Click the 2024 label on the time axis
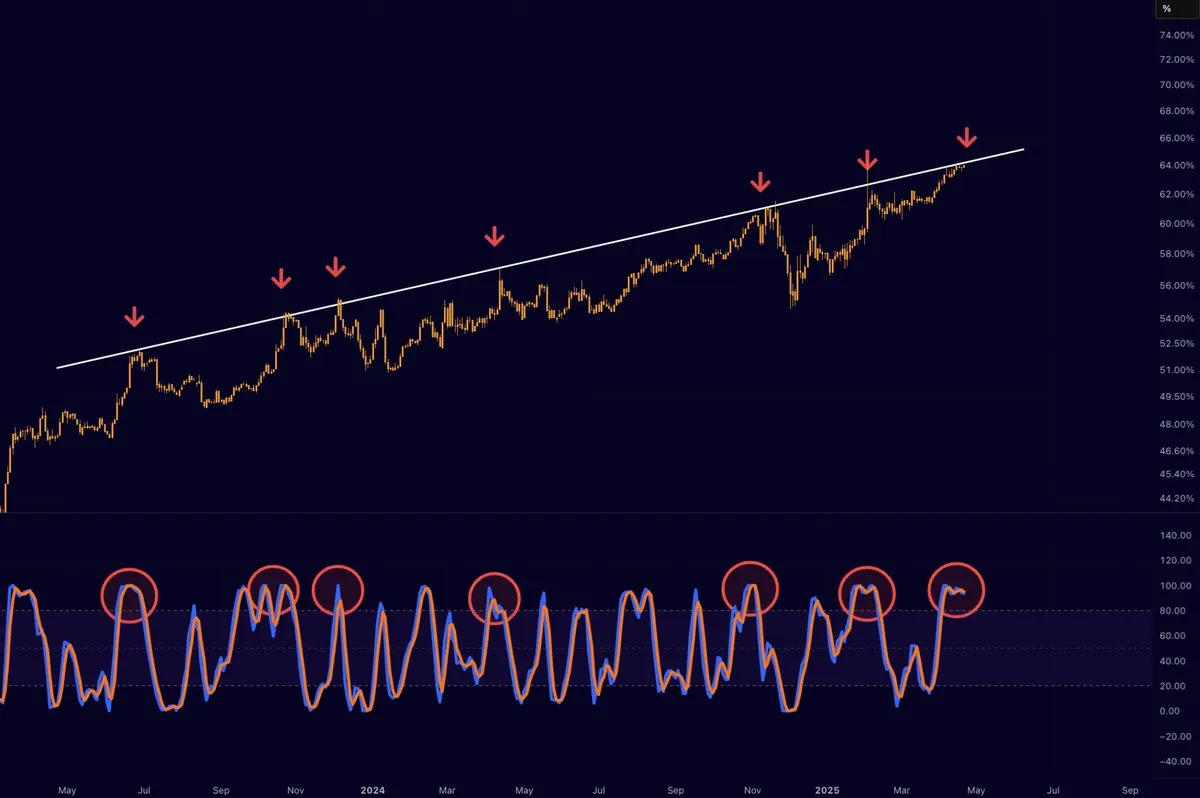Viewport: 1200px width, 798px height. [371, 790]
